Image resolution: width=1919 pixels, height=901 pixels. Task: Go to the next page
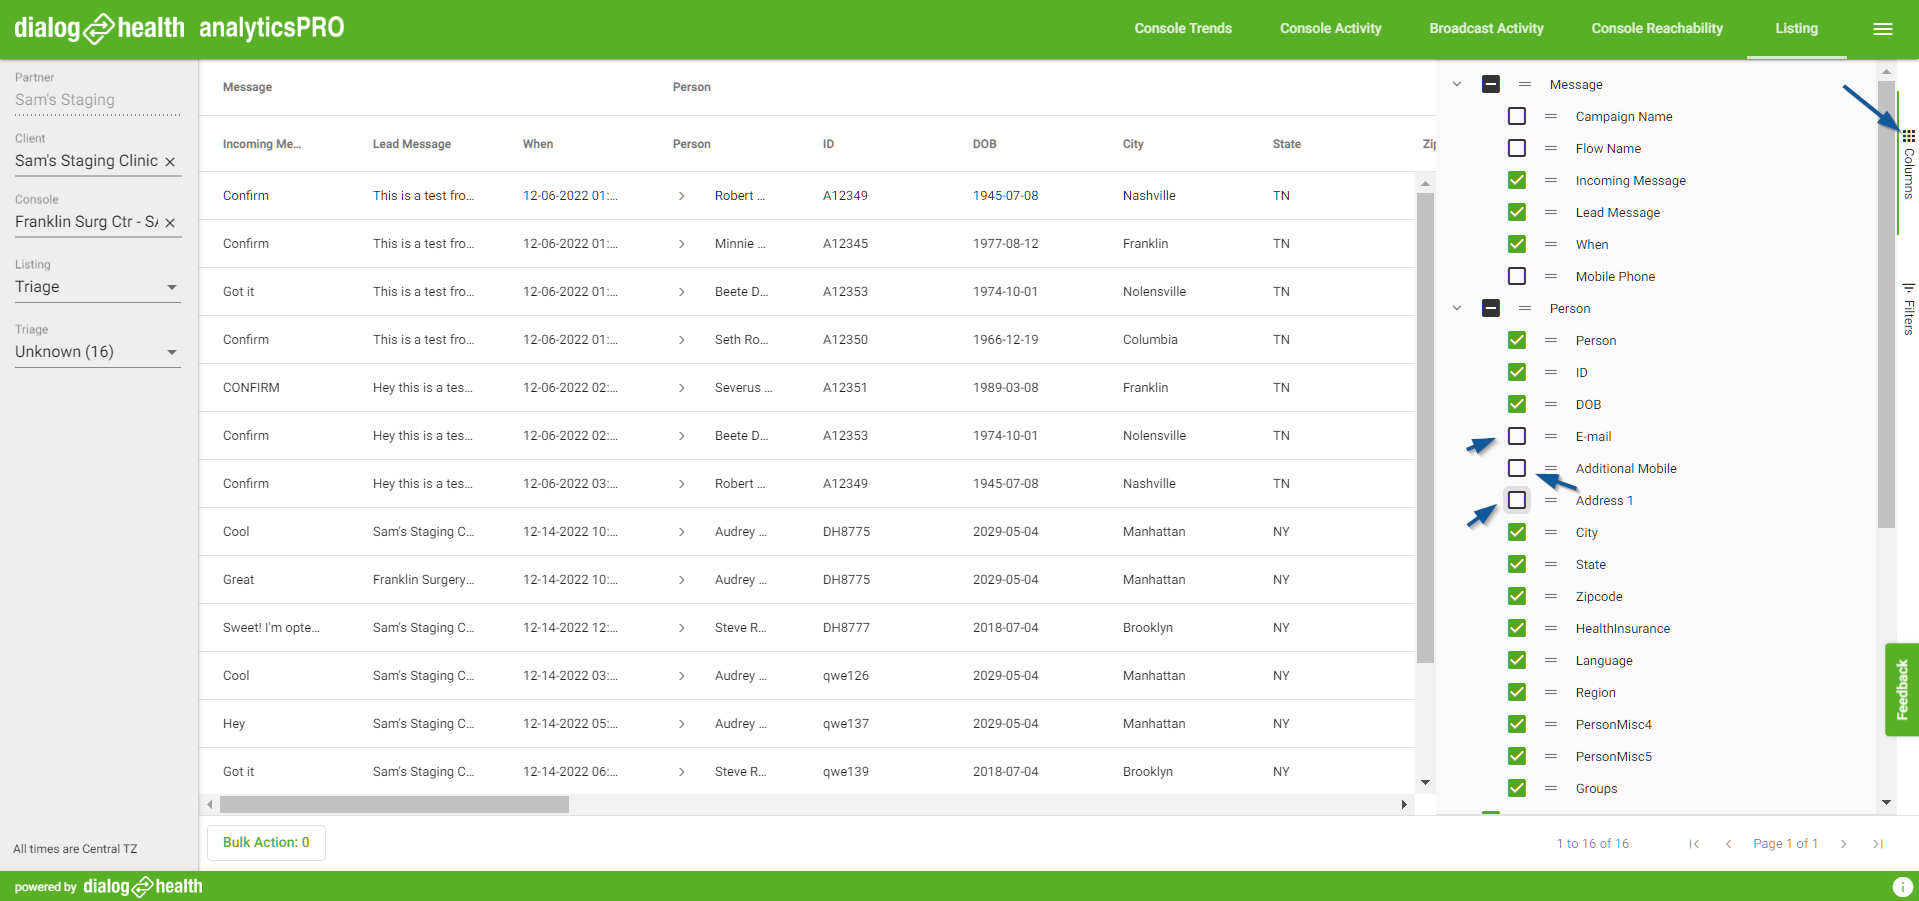click(1844, 844)
